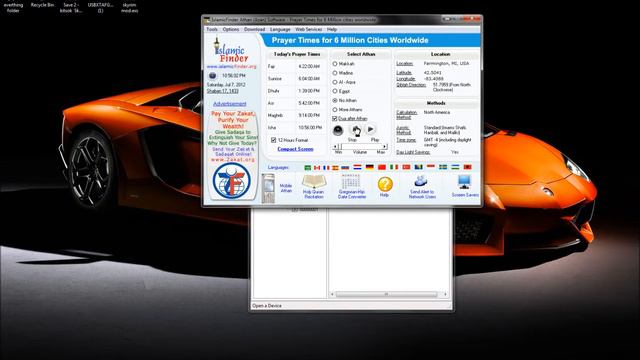Choose the Indonesian flag language
The image size is (640, 360).
click(x=431, y=167)
